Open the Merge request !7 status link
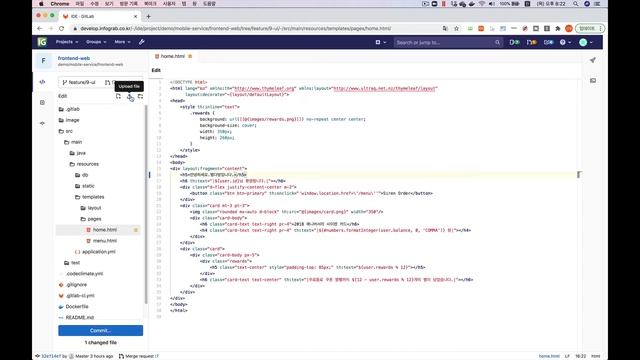The image size is (640, 360). [142, 356]
